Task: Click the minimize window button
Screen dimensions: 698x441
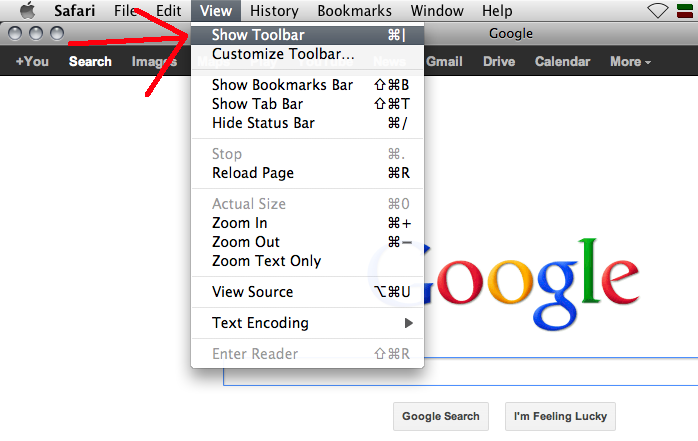Action: [36, 33]
